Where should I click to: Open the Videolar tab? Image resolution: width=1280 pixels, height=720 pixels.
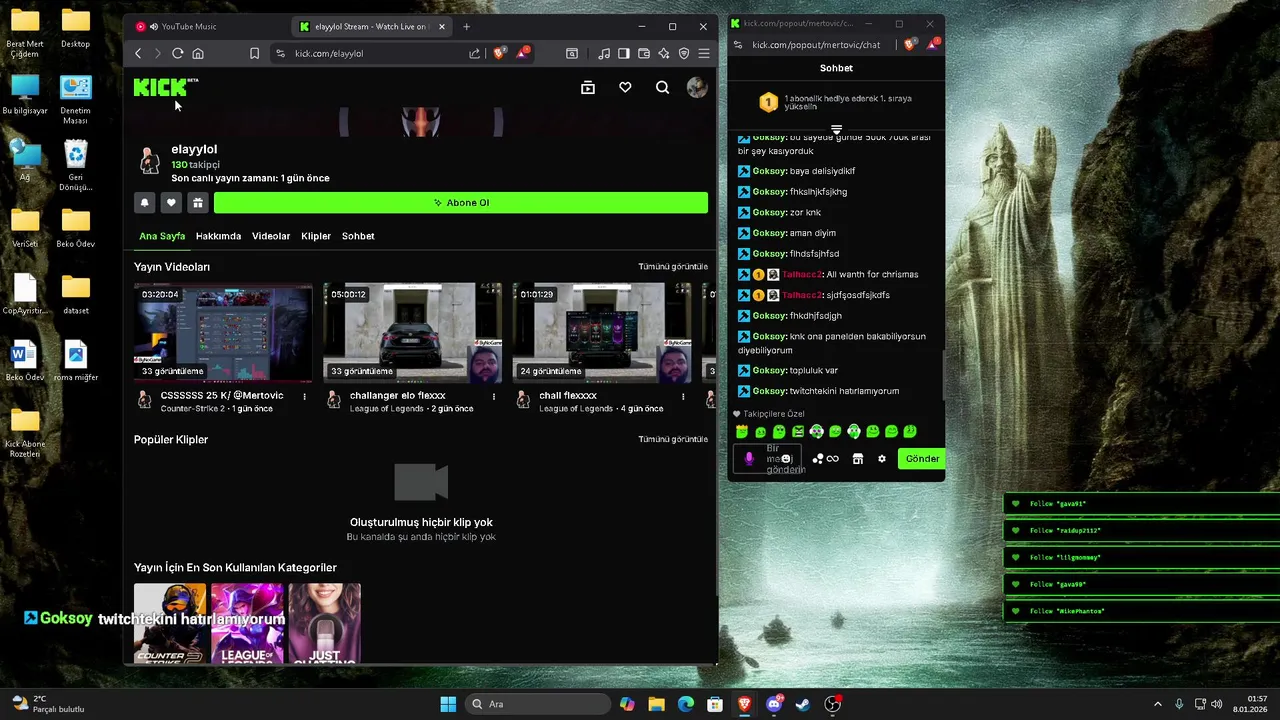click(271, 236)
